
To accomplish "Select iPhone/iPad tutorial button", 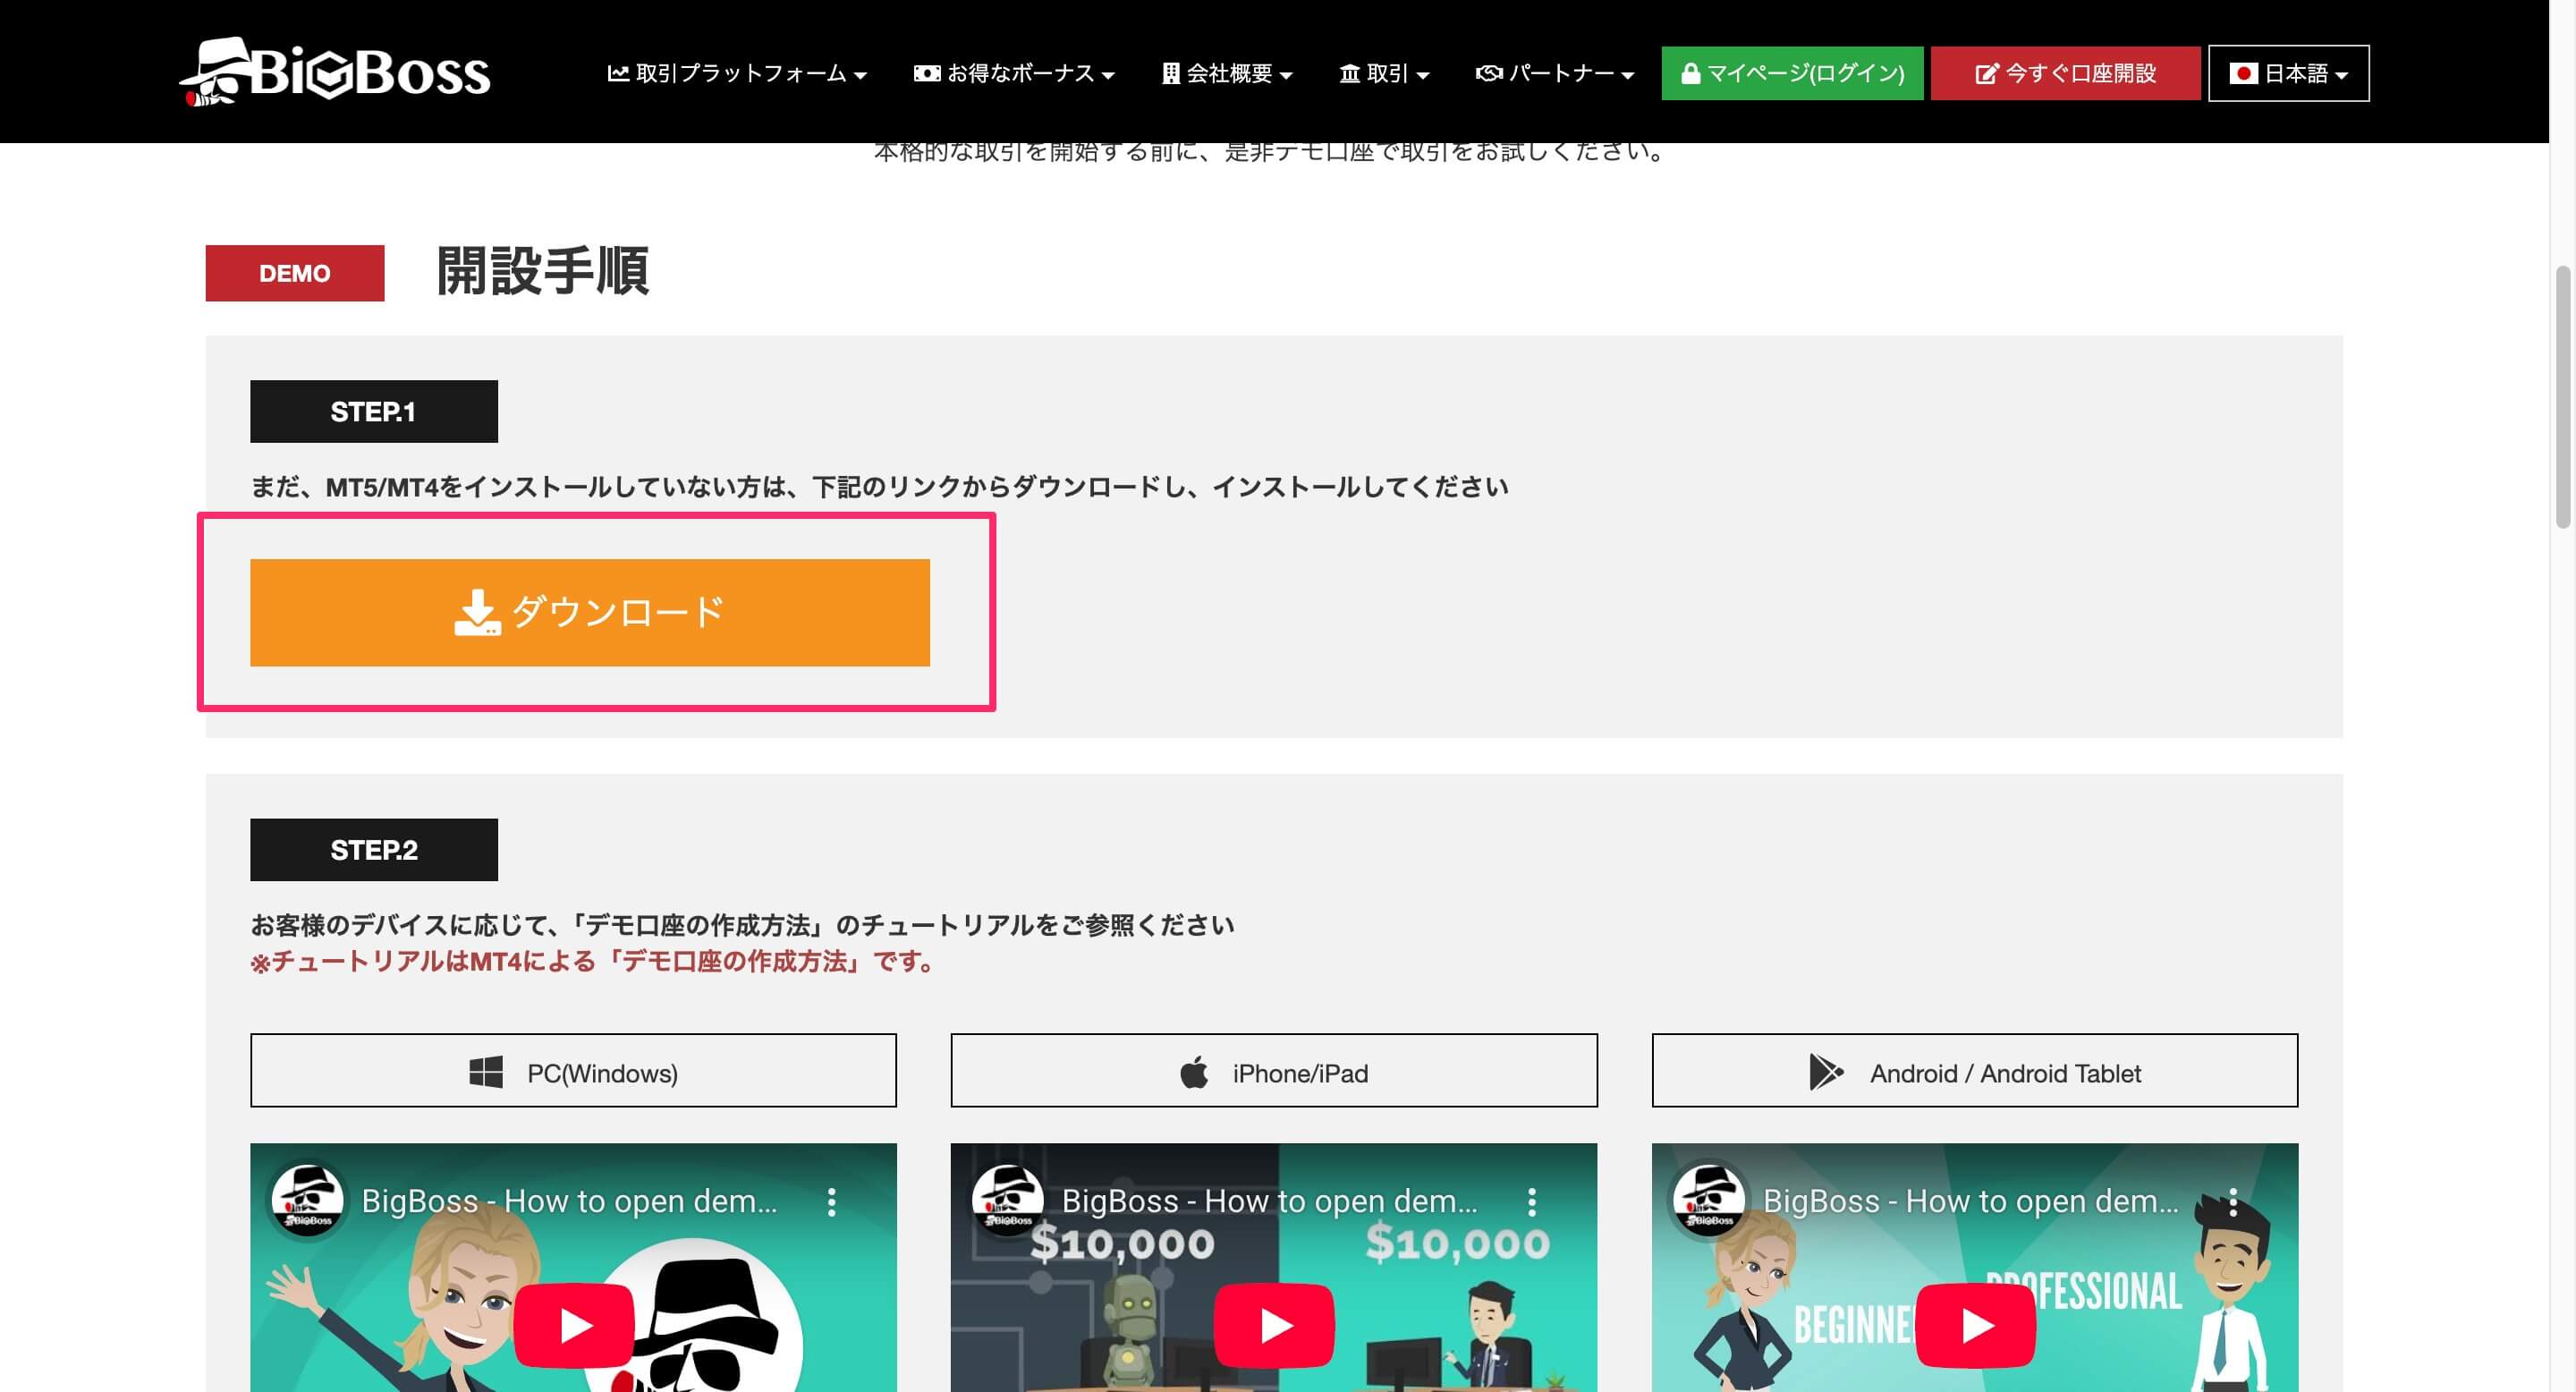I will (x=1273, y=1071).
